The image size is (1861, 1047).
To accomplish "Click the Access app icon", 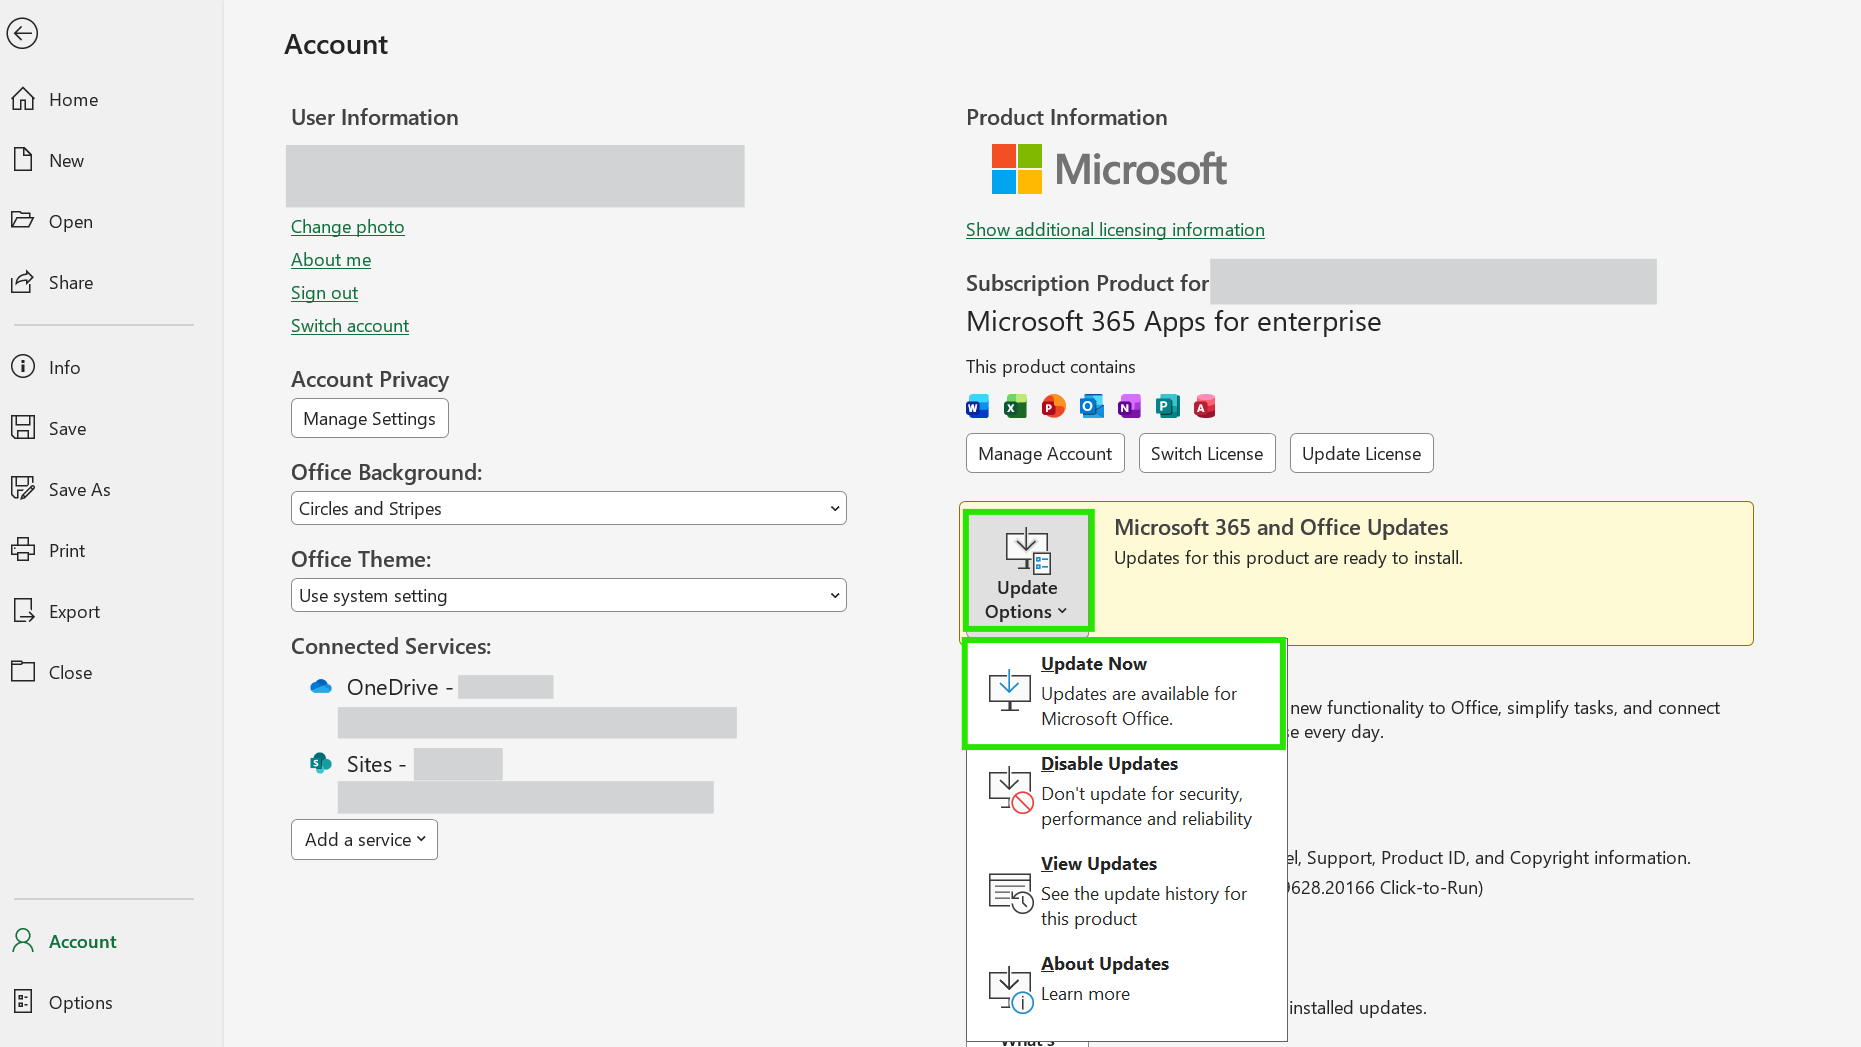I will [1205, 406].
